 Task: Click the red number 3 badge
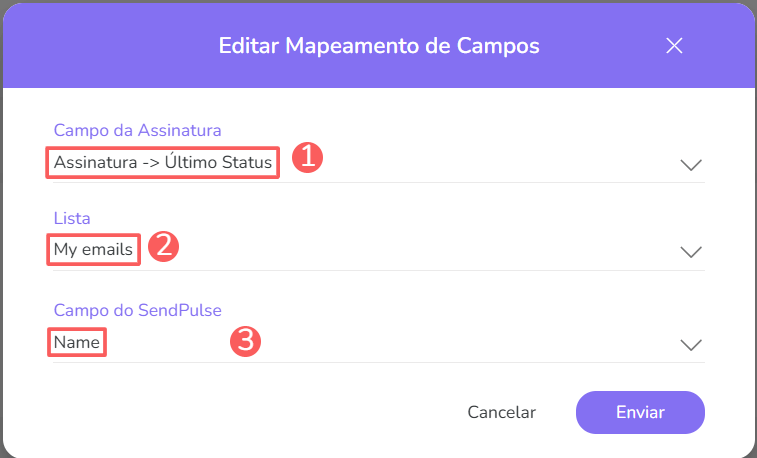tap(246, 341)
